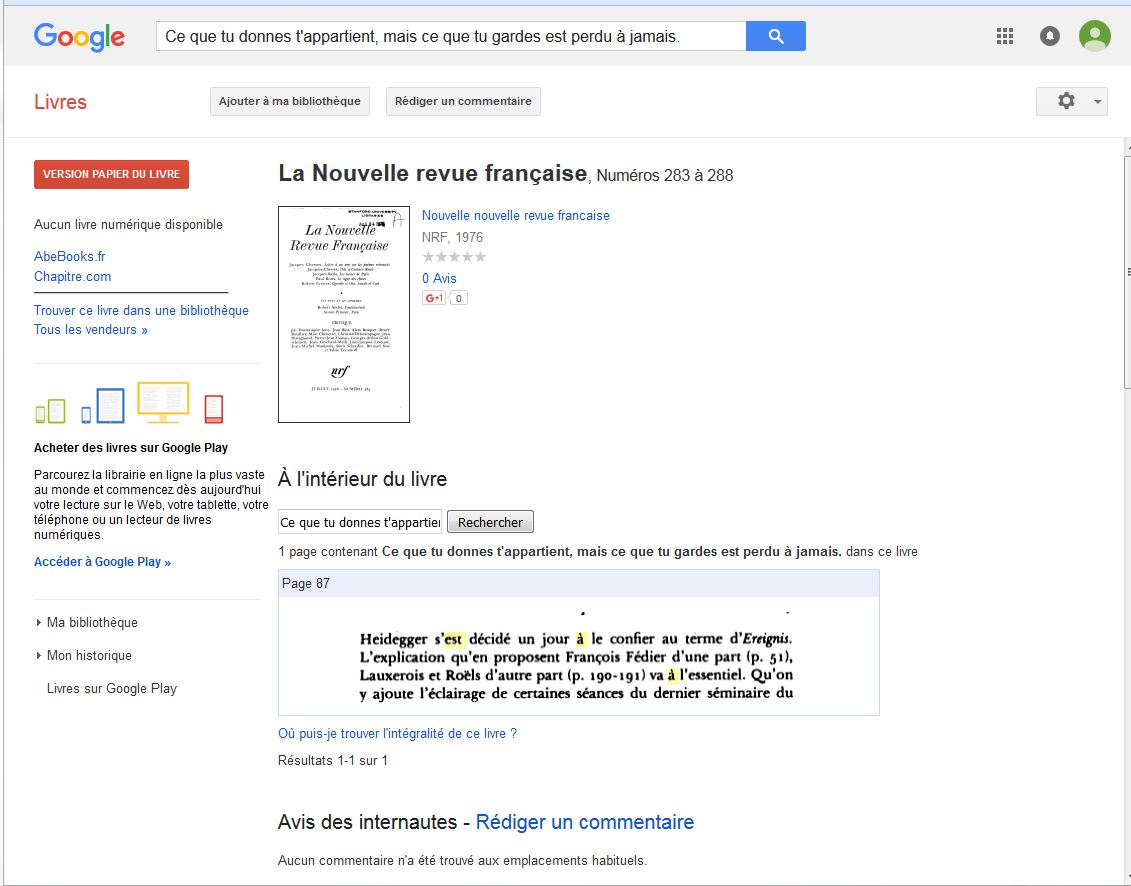Open Livres sur Google Play item
The image size is (1131, 886).
[x=112, y=688]
